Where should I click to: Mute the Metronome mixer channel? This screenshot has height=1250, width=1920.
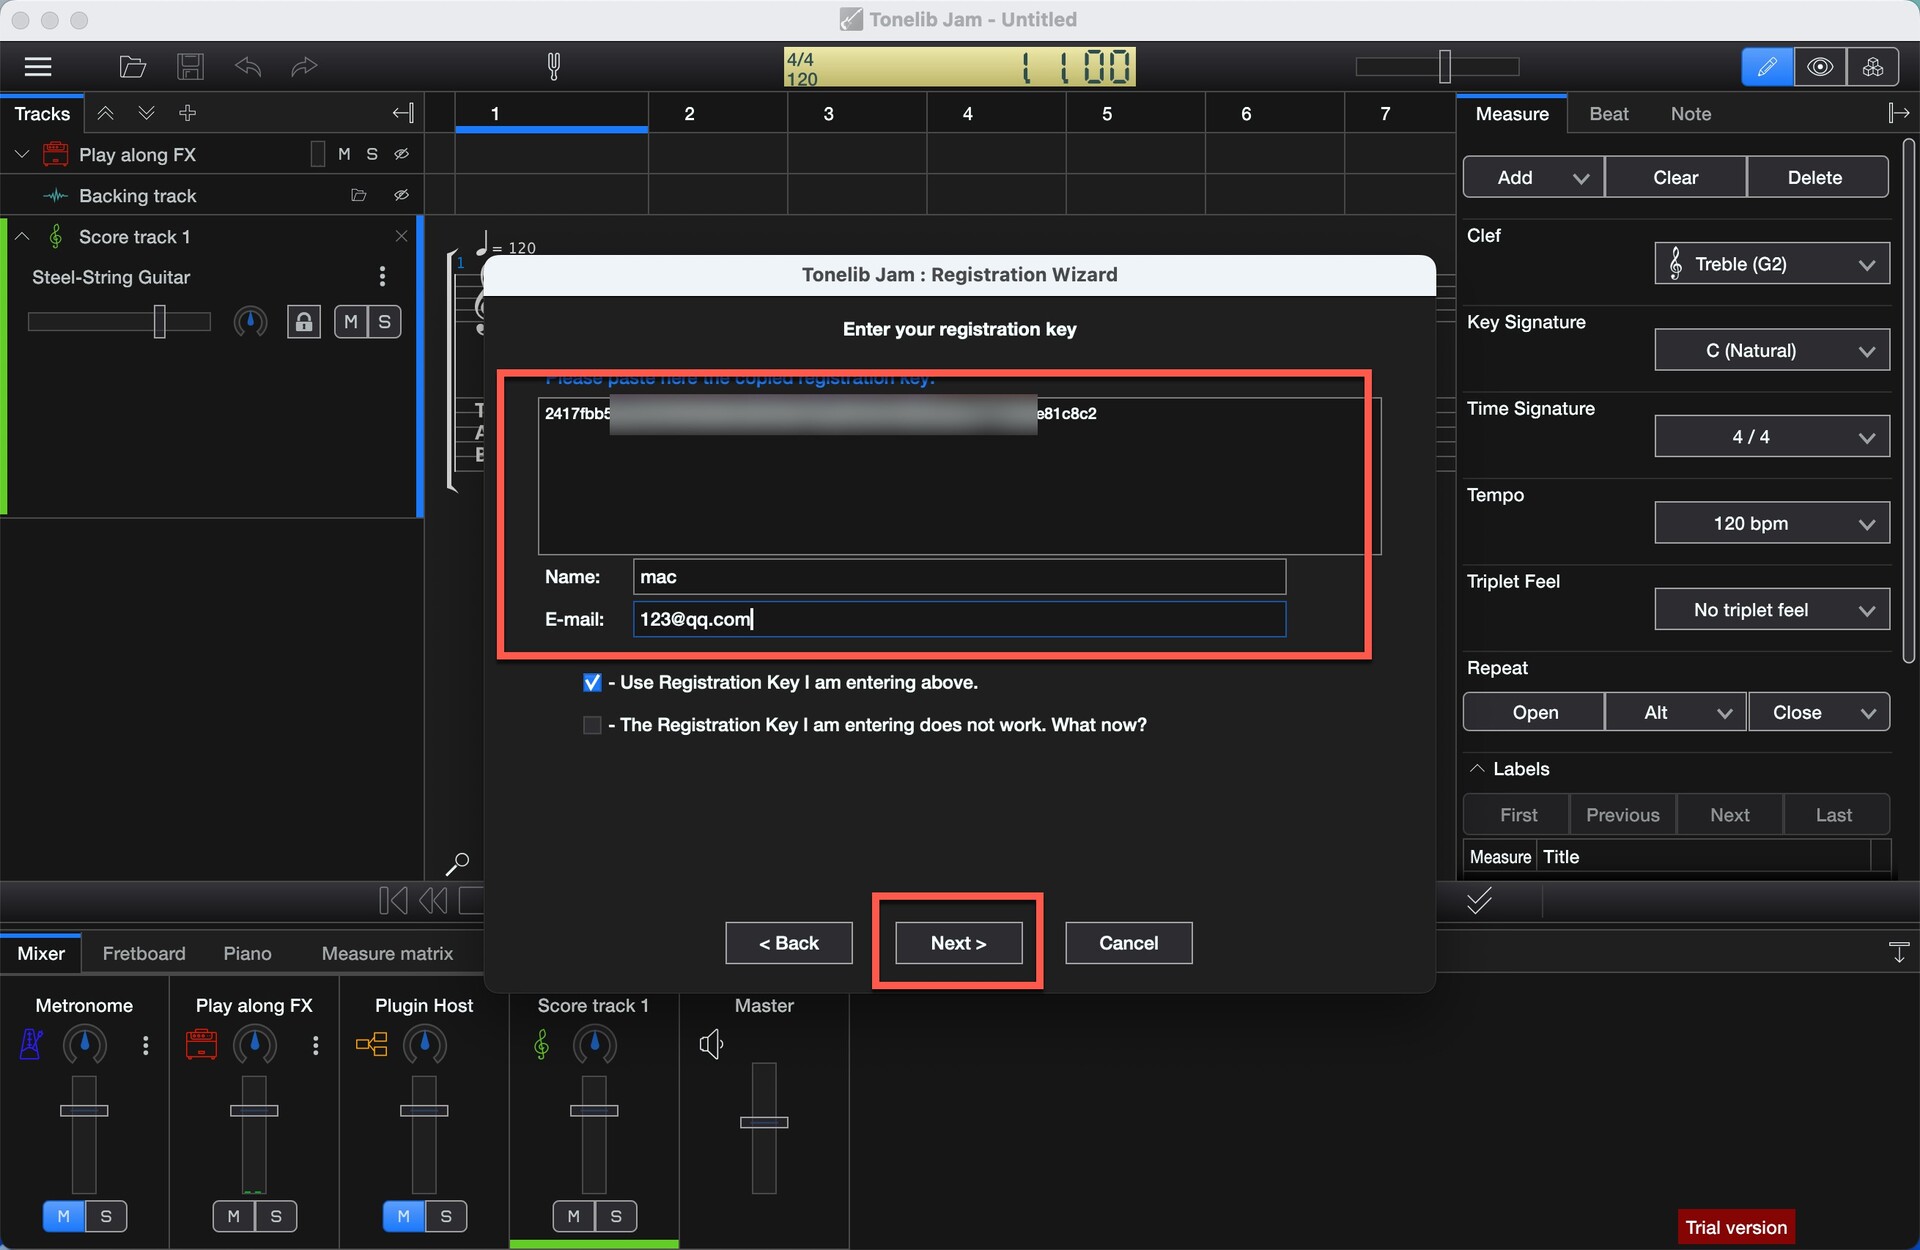[x=64, y=1216]
